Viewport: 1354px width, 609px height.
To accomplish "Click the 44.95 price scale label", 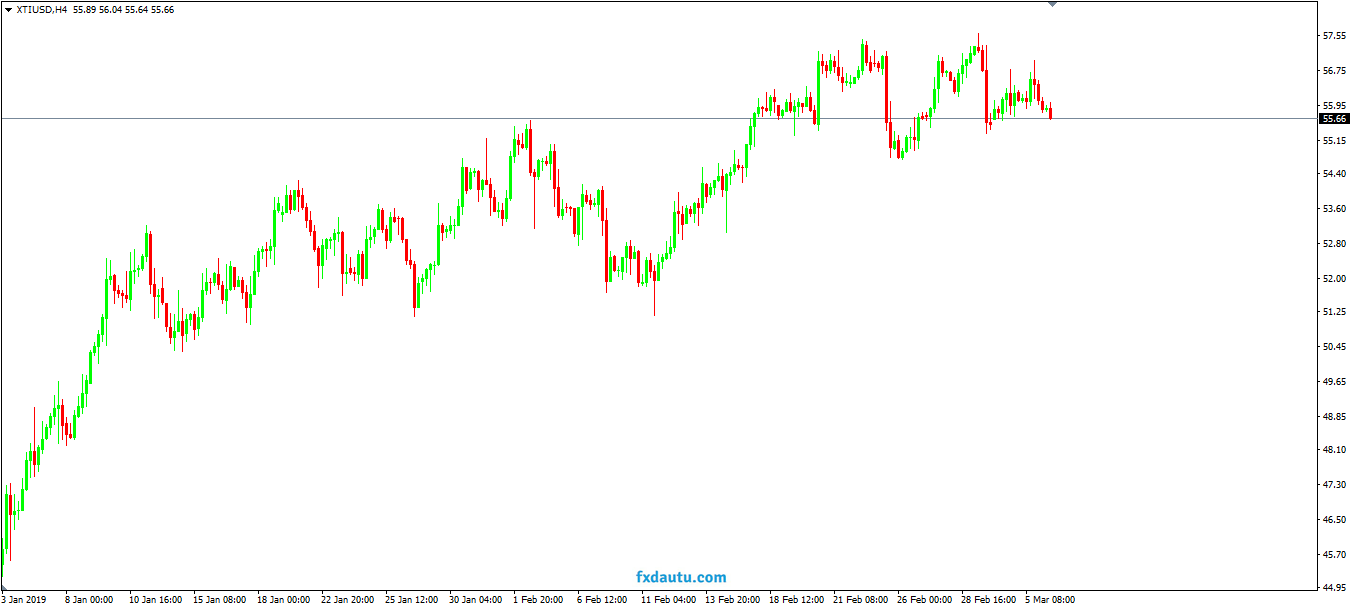I will (1333, 588).
